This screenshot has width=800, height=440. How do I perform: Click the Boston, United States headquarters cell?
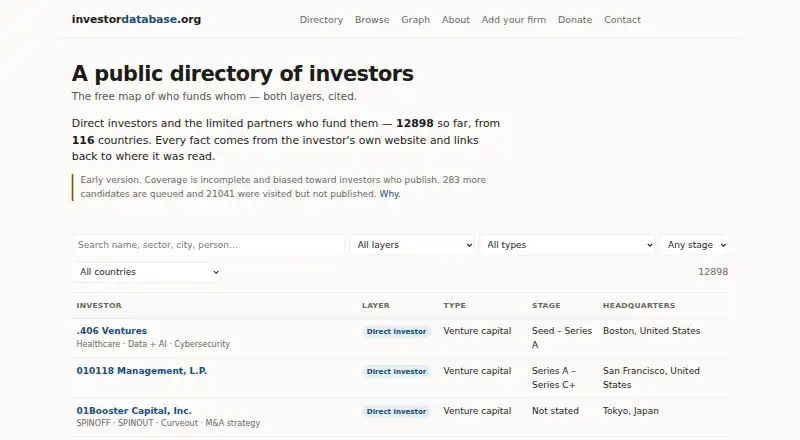coord(652,331)
